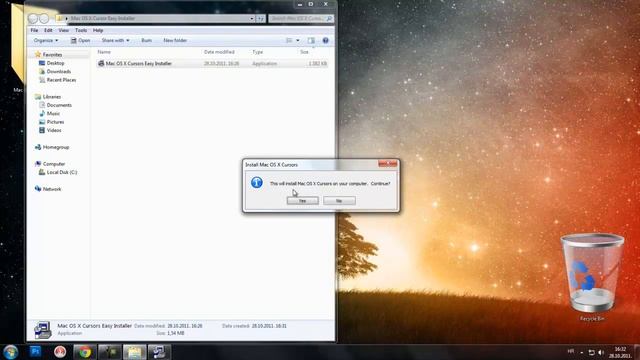
Task: Go back with the Explorer Back arrow
Action: coord(33,18)
